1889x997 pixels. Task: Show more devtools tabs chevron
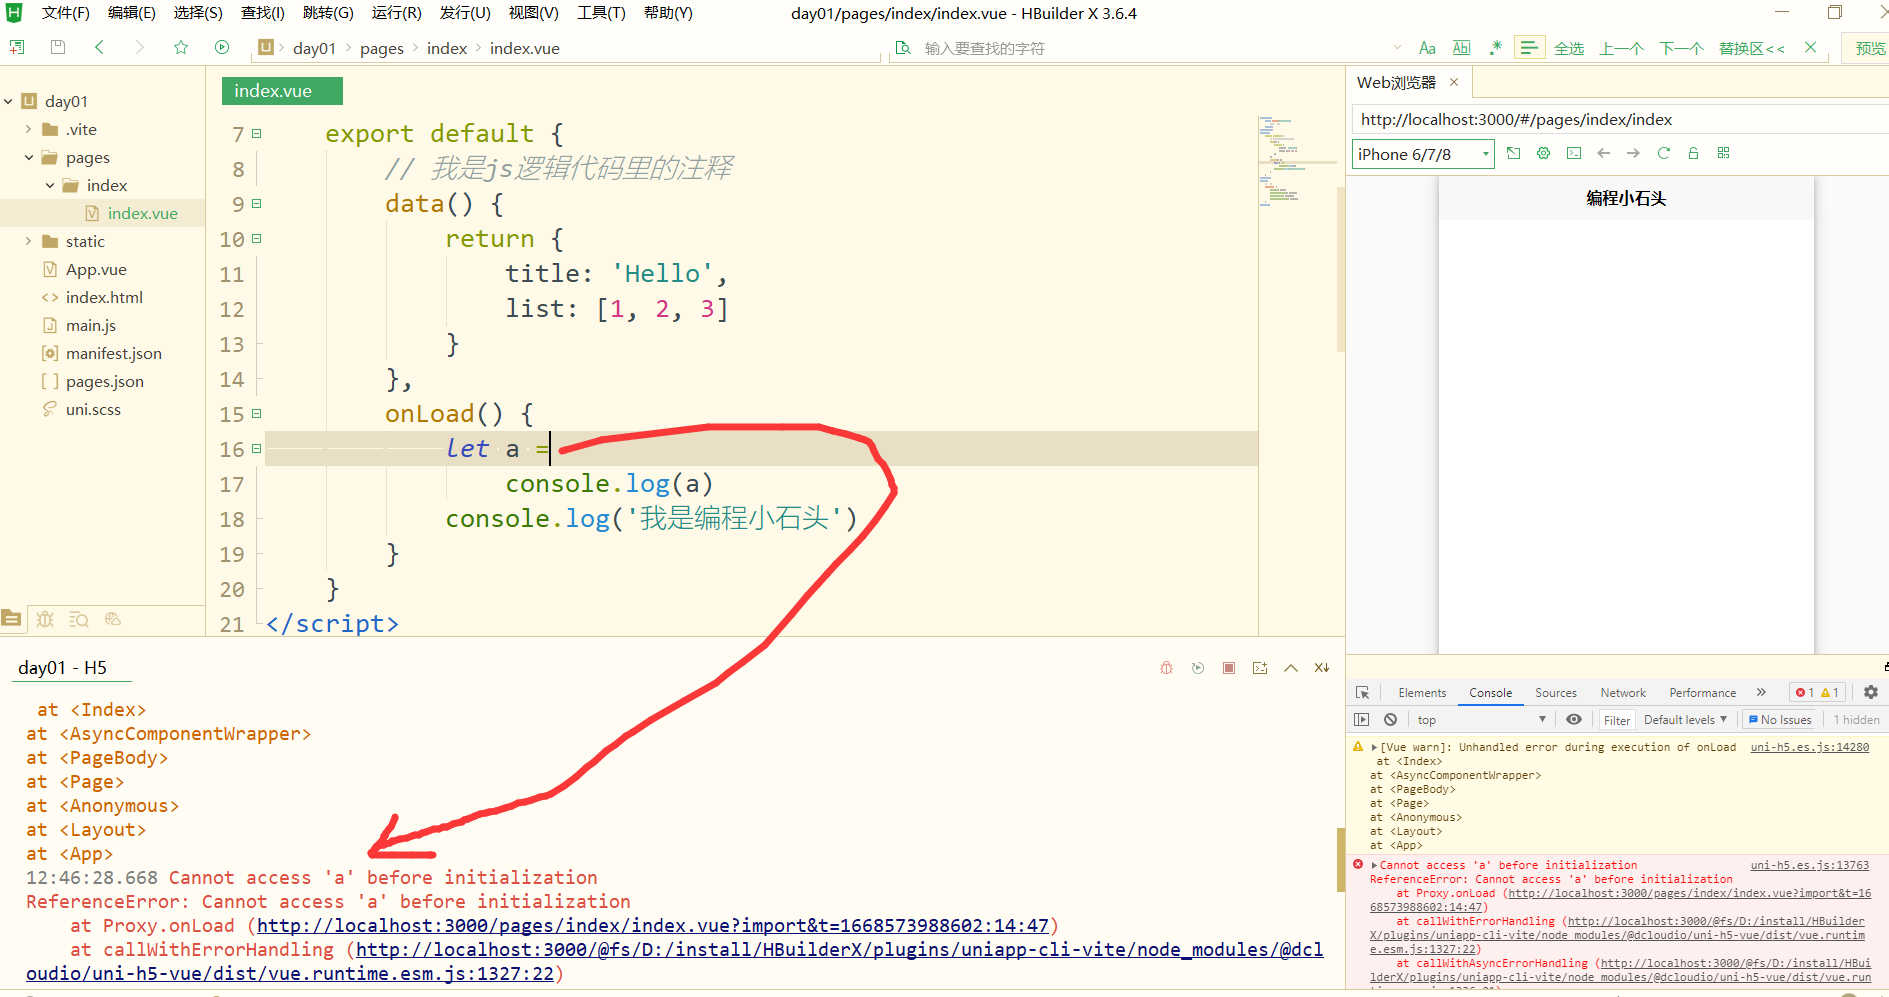click(x=1761, y=692)
